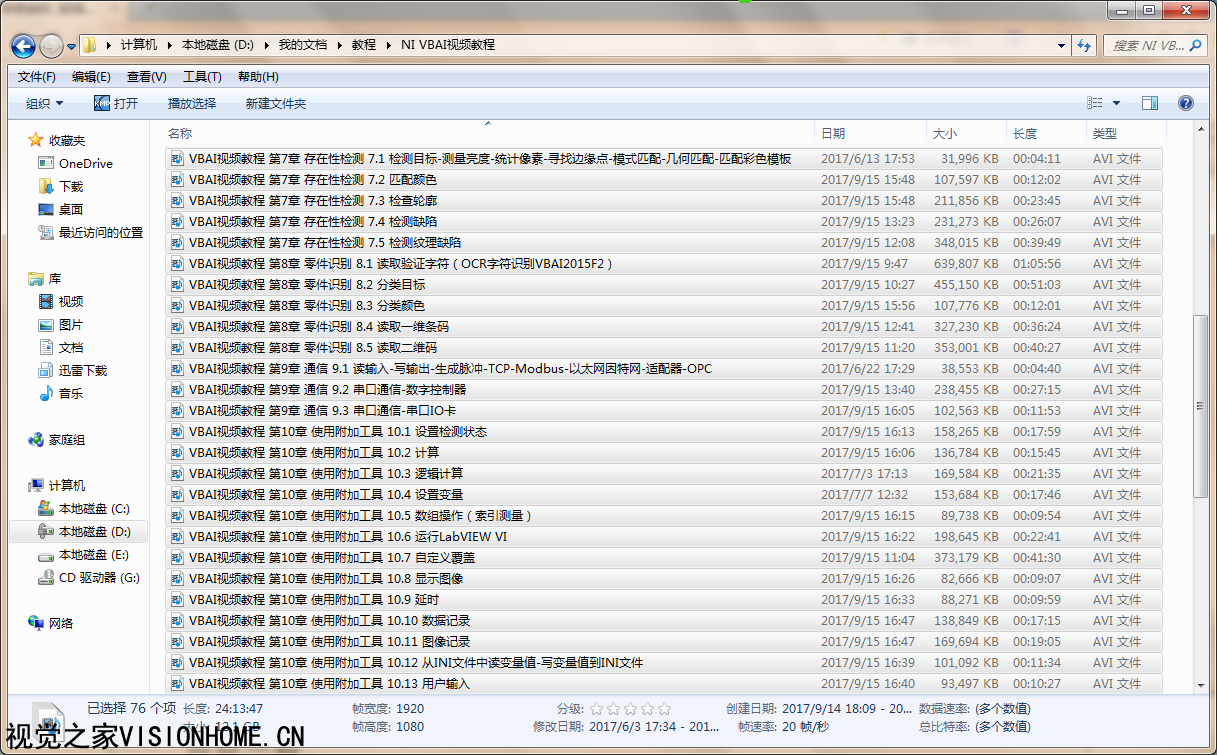Open CD 驱动器 (G:) drive
The height and width of the screenshot is (755, 1217).
tap(98, 578)
